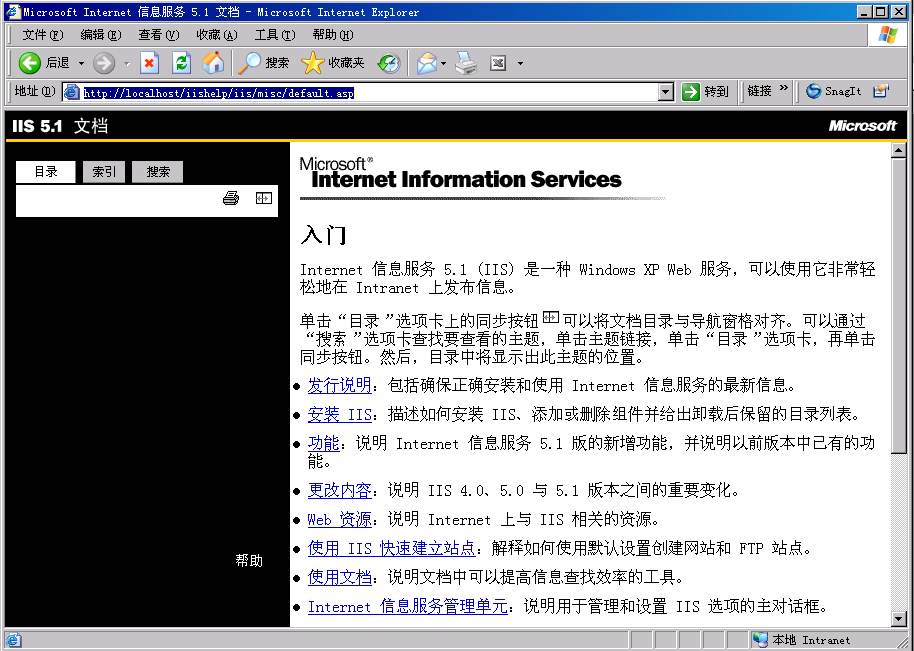This screenshot has height=651, width=914.
Task: Open the 功能 link
Action: (x=324, y=444)
